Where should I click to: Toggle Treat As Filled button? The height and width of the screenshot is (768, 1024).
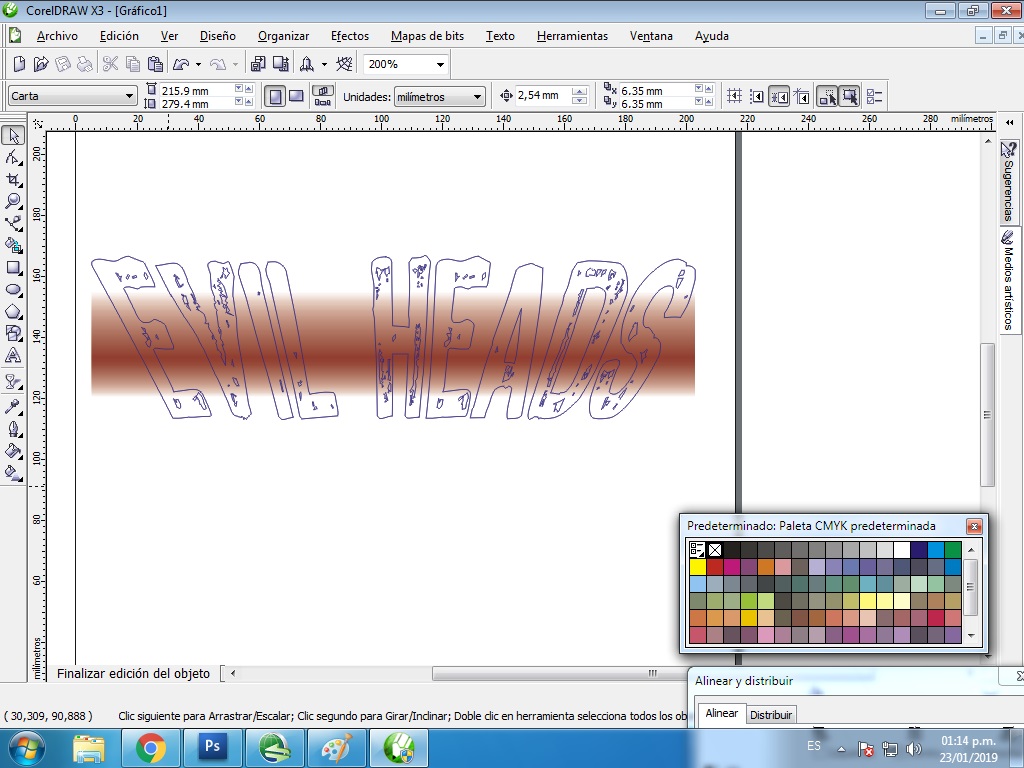[x=850, y=97]
